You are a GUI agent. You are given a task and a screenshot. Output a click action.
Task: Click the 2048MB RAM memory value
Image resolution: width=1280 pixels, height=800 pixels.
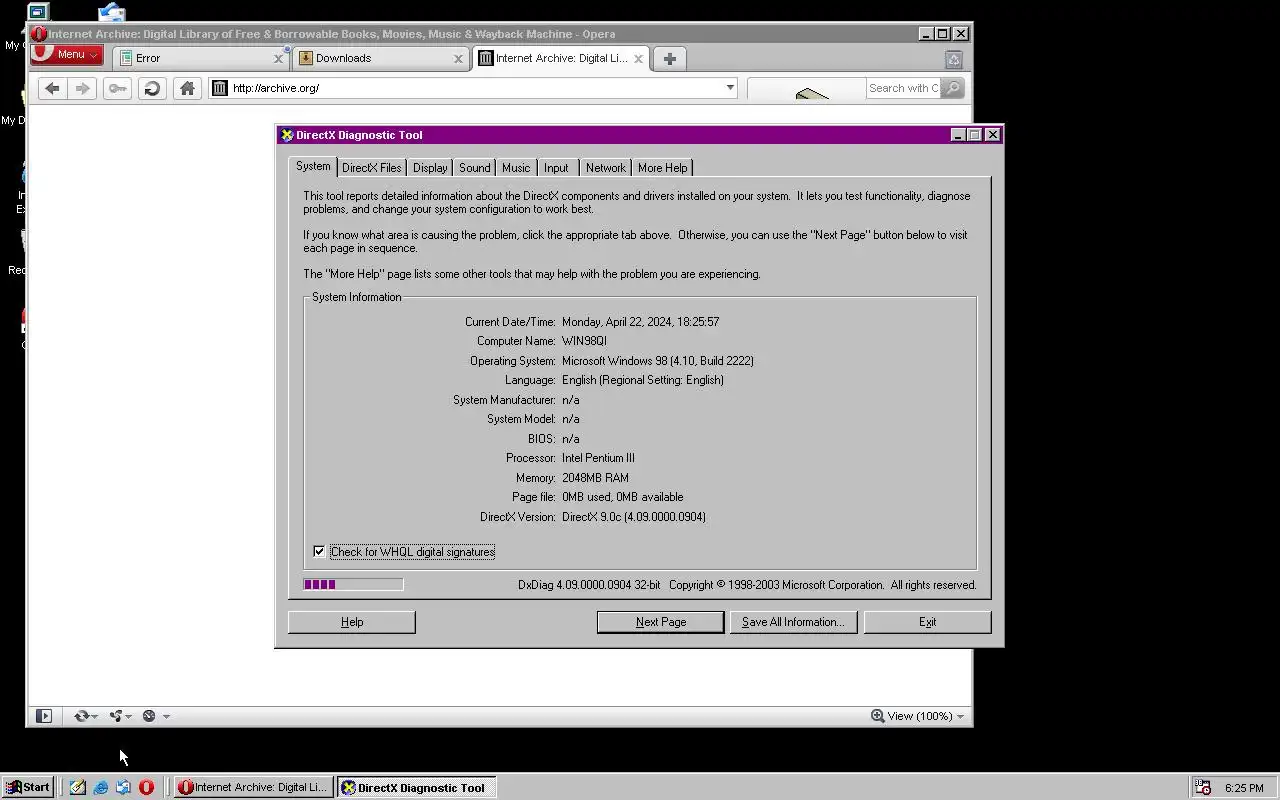[x=595, y=478]
